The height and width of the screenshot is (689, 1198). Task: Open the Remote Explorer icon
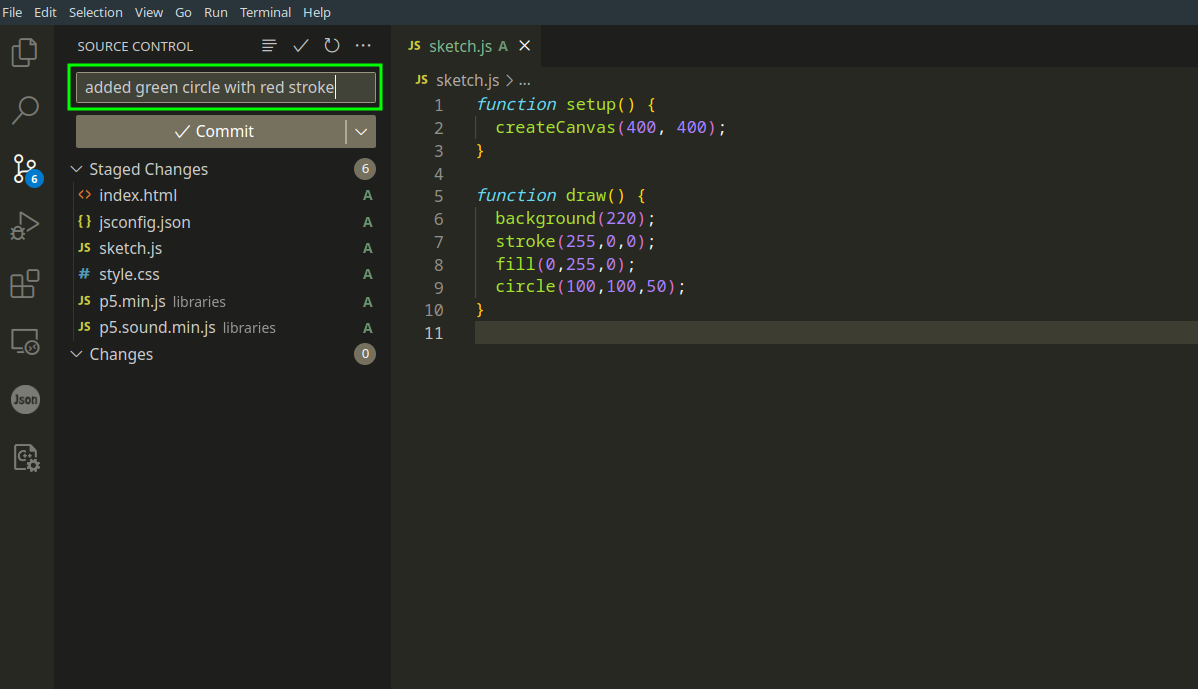25,342
